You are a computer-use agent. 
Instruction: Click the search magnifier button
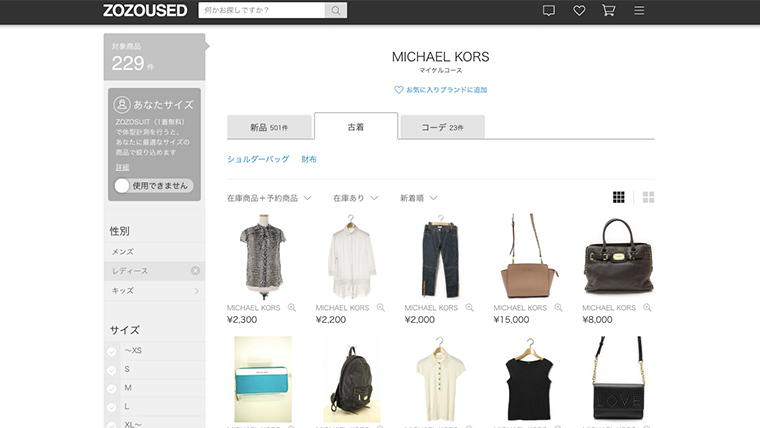336,10
